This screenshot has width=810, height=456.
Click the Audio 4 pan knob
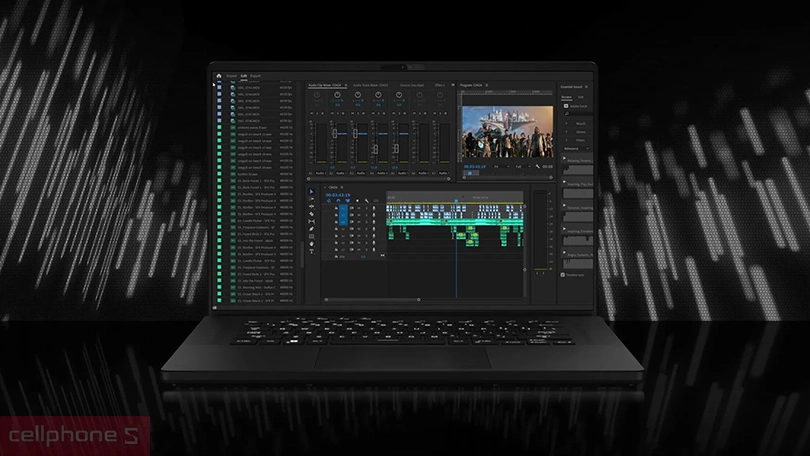point(378,95)
